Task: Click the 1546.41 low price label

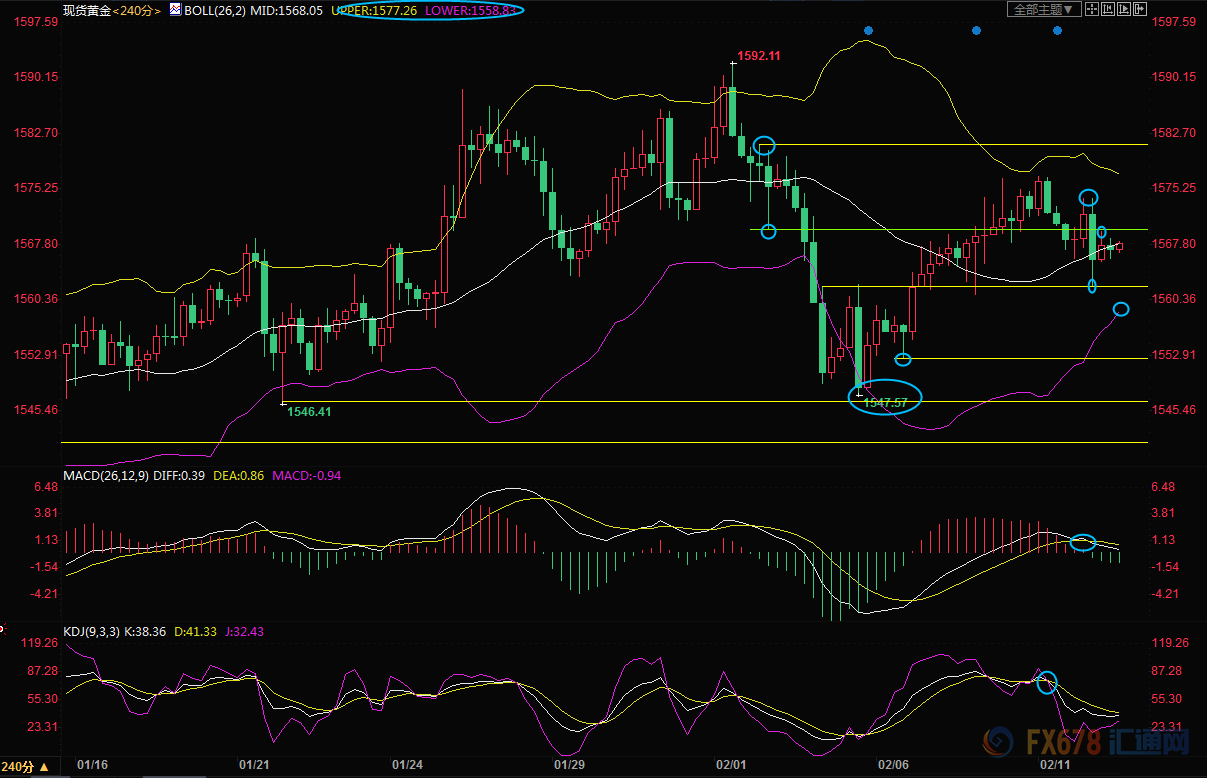Action: pos(309,411)
